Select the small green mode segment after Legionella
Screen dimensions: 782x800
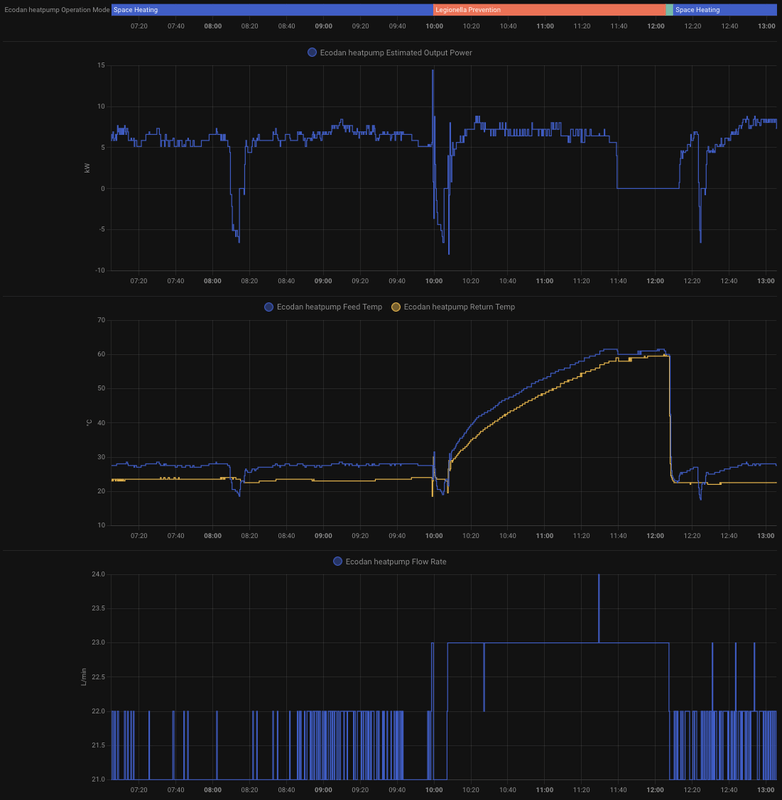[669, 10]
